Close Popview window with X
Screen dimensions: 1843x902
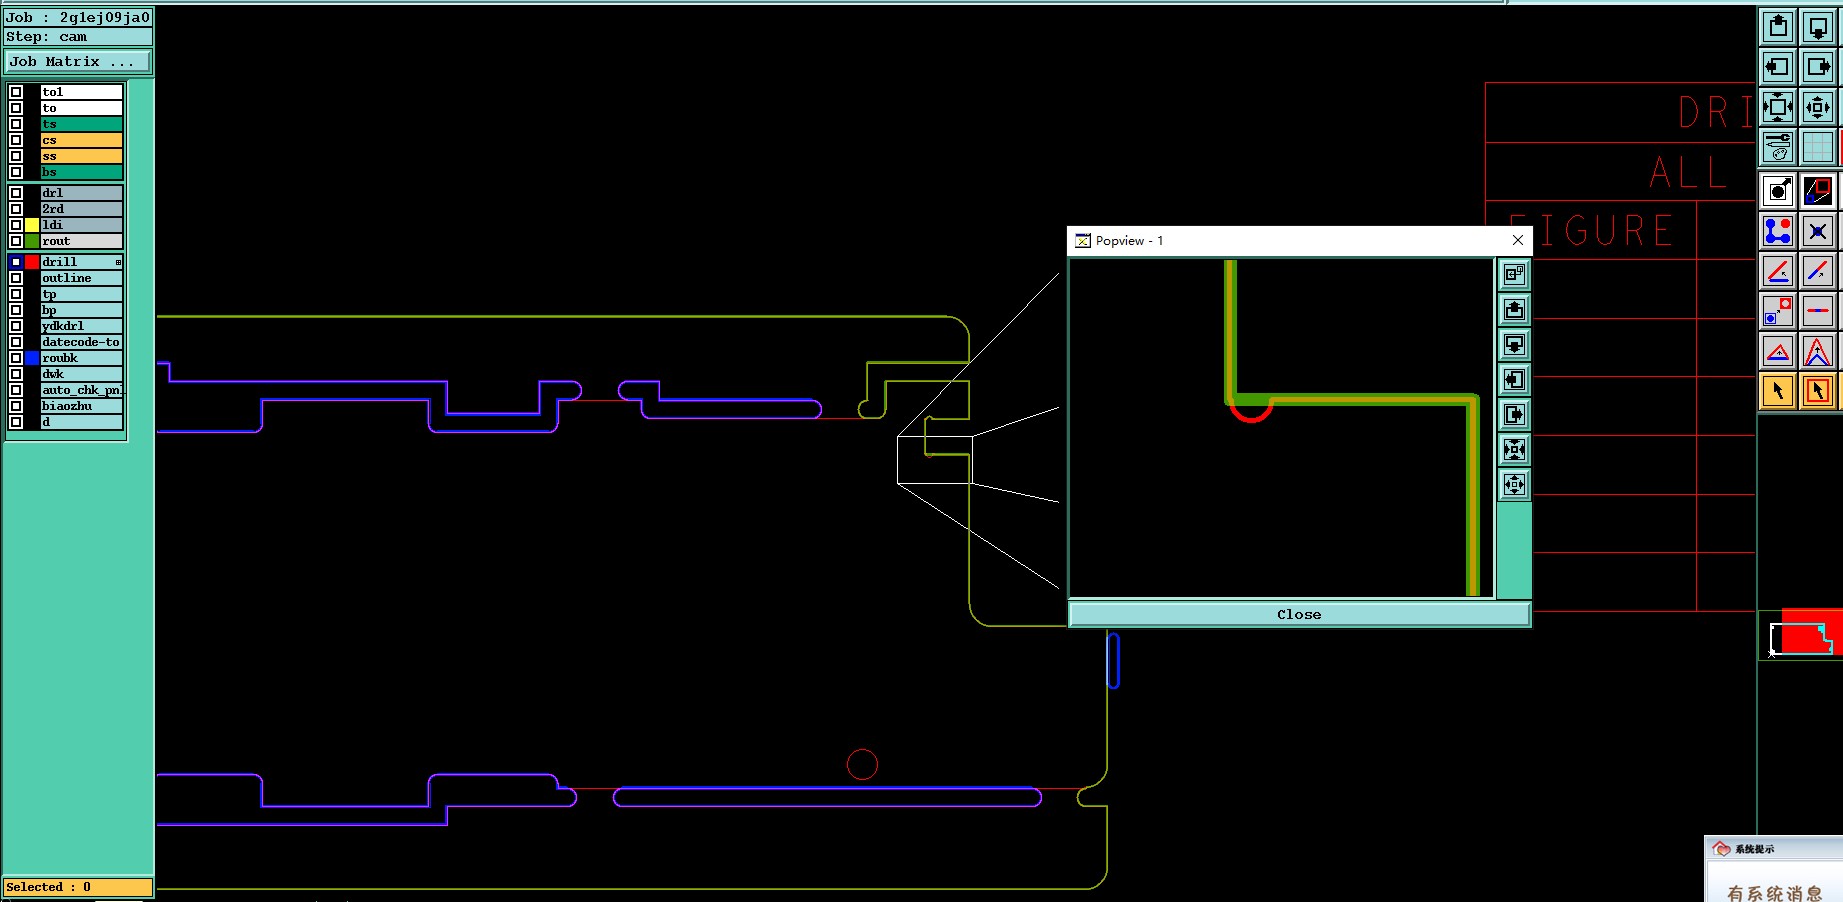click(x=1517, y=240)
